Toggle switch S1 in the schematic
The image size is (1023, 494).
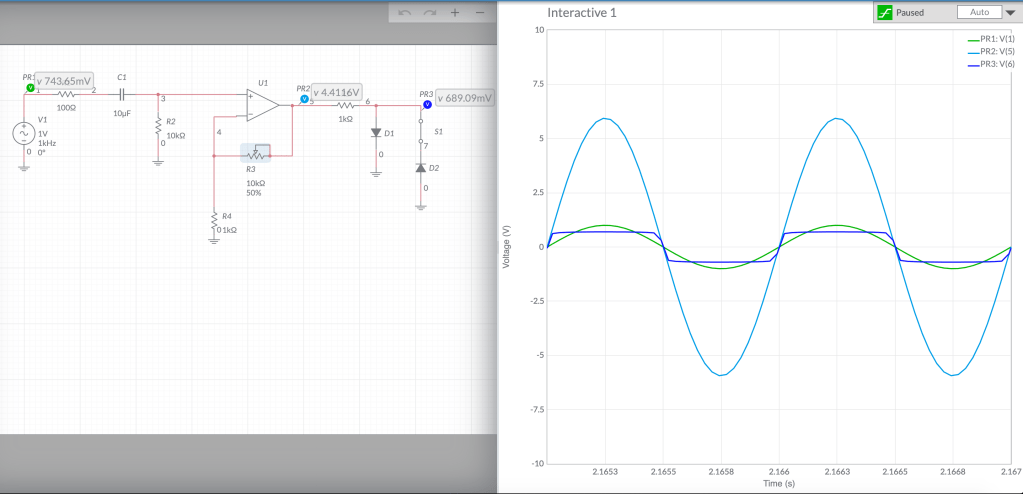click(422, 131)
